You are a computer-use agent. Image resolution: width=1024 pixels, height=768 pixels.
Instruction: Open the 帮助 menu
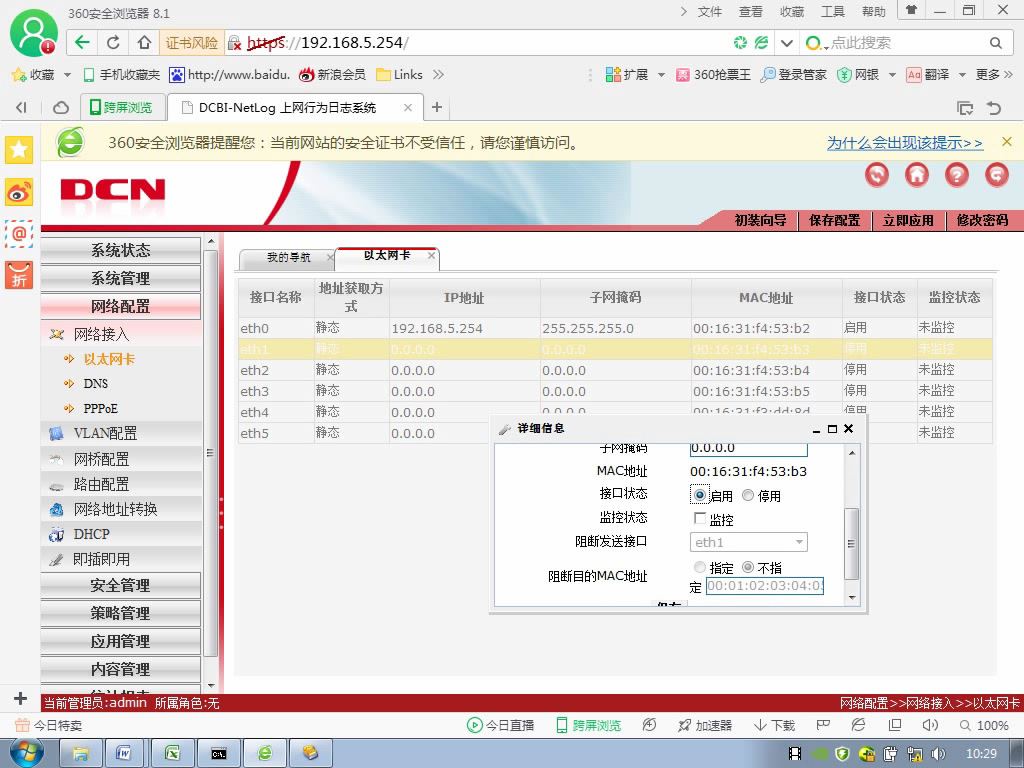[x=873, y=11]
